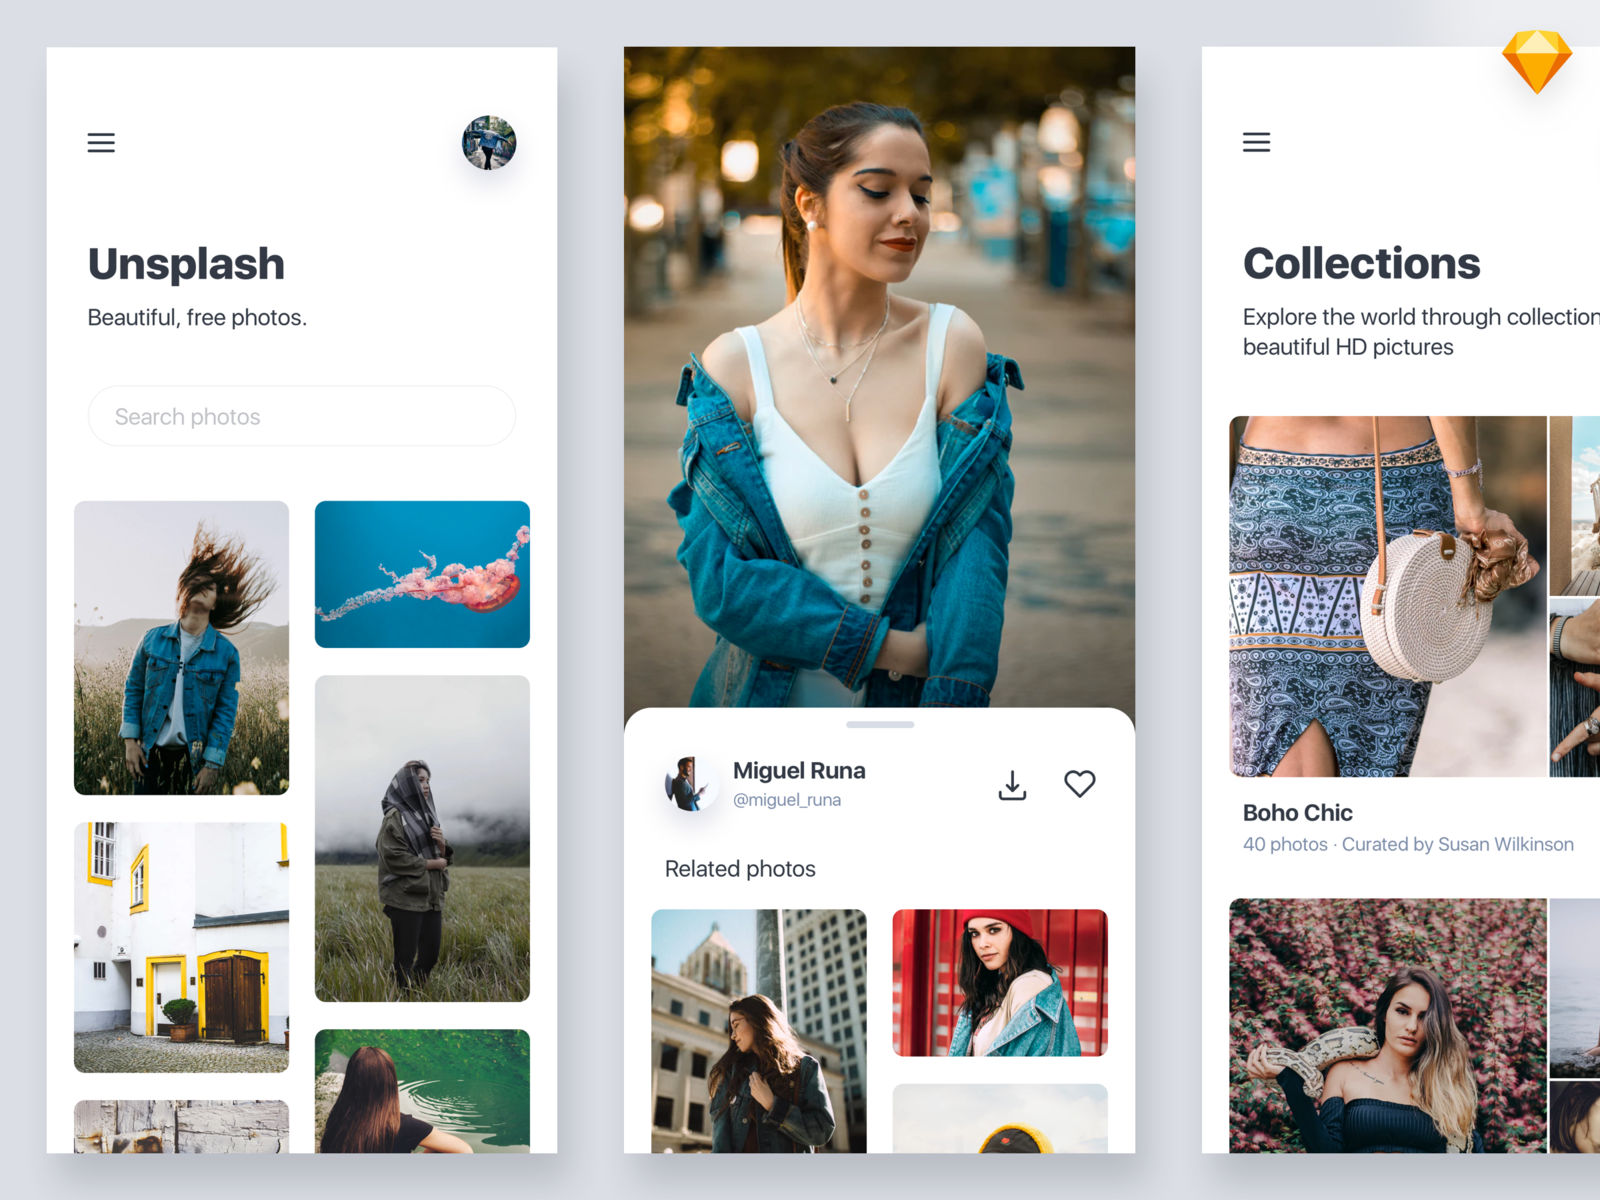Open the hamburger menu on Unsplash screen
Viewport: 1600px width, 1200px height.
click(x=101, y=143)
